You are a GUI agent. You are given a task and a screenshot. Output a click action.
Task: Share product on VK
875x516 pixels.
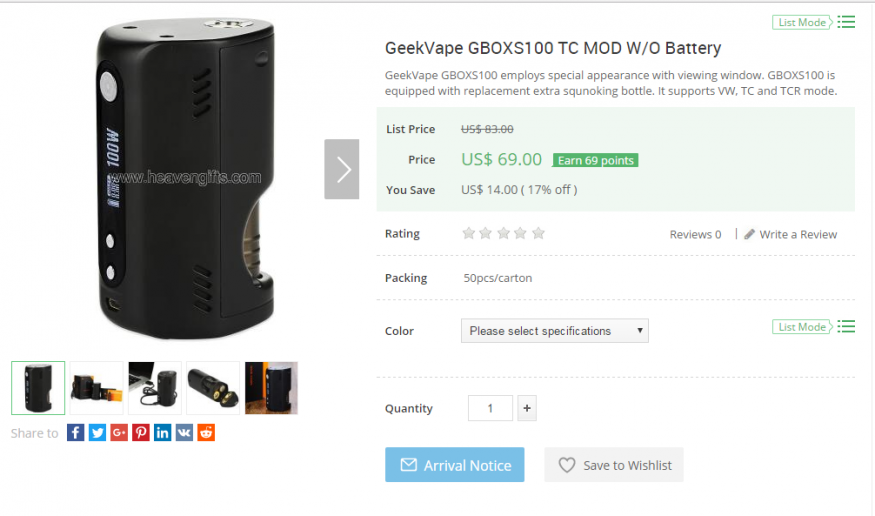coord(184,432)
